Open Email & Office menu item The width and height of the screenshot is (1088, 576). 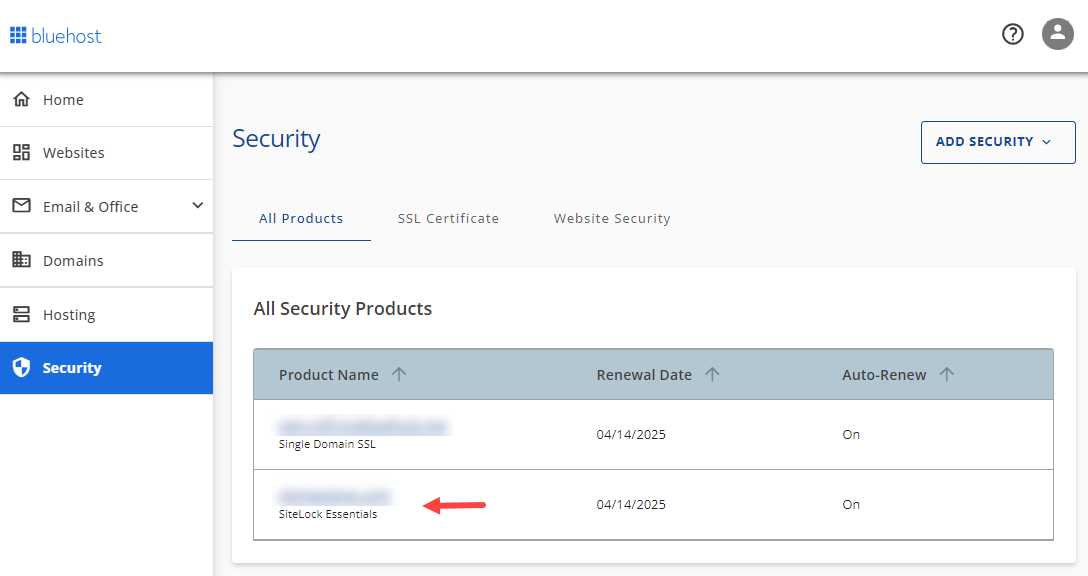[x=106, y=207]
